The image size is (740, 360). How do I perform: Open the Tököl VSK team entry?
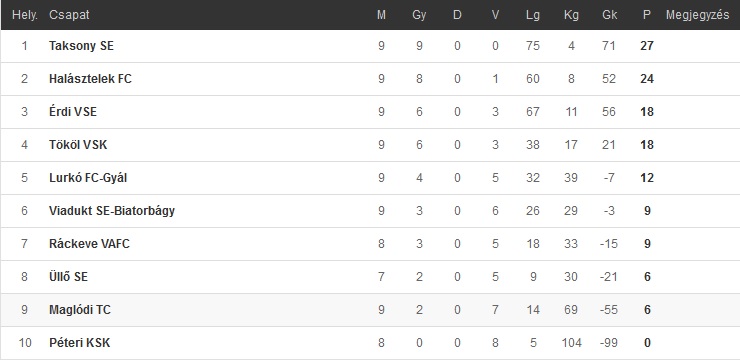click(x=78, y=145)
